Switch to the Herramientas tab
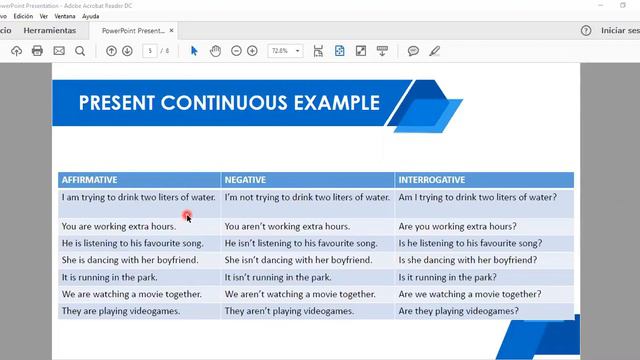Screen dimensions: 640x360 tap(50, 31)
